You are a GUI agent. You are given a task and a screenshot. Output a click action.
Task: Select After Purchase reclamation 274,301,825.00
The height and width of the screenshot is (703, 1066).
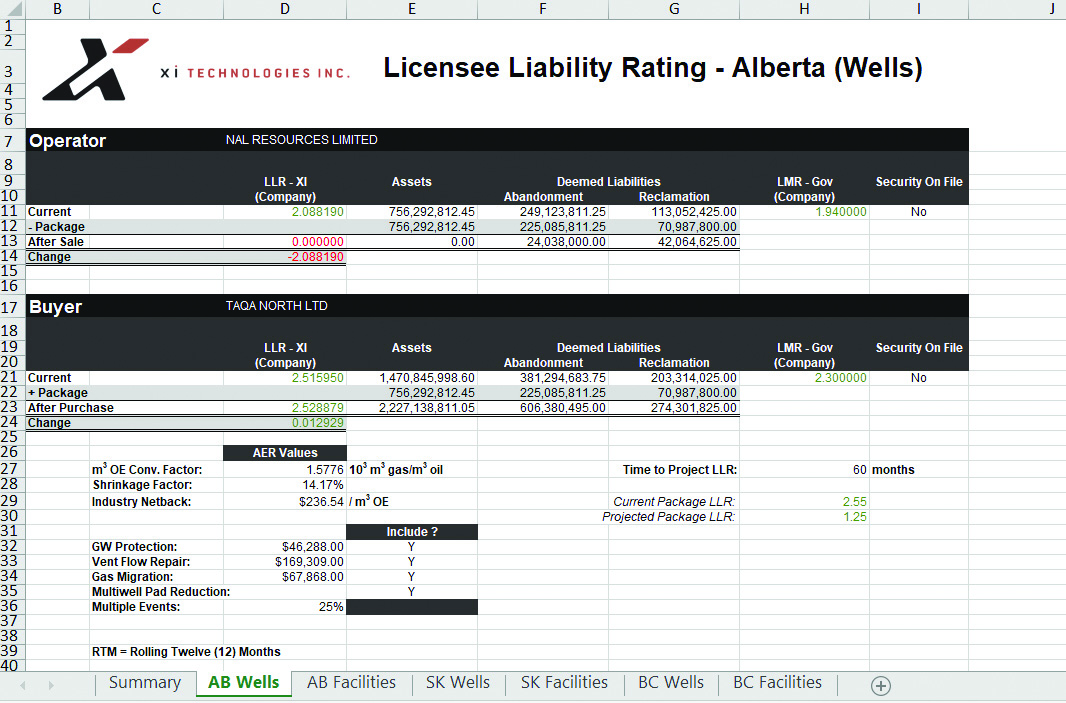[x=694, y=408]
